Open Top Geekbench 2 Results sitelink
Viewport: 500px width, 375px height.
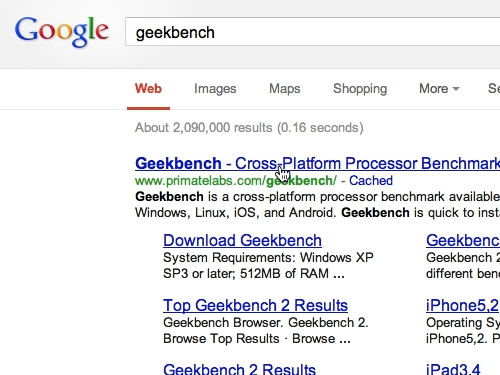[255, 305]
